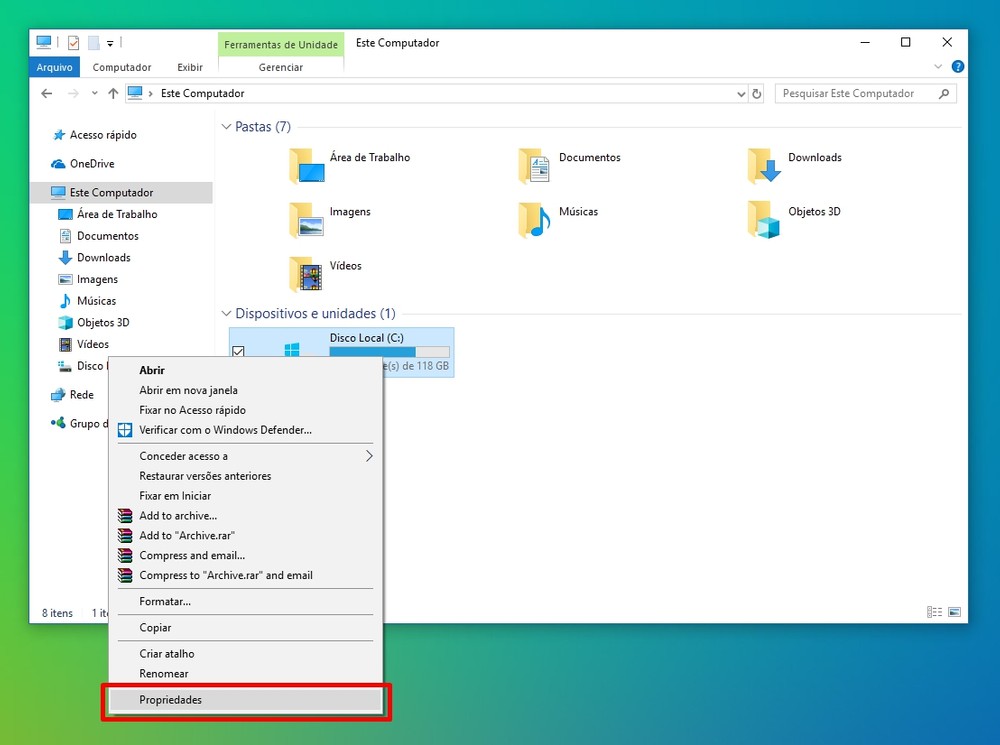This screenshot has height=745, width=1000.
Task: Go up one level with the up arrow
Action: tap(113, 93)
